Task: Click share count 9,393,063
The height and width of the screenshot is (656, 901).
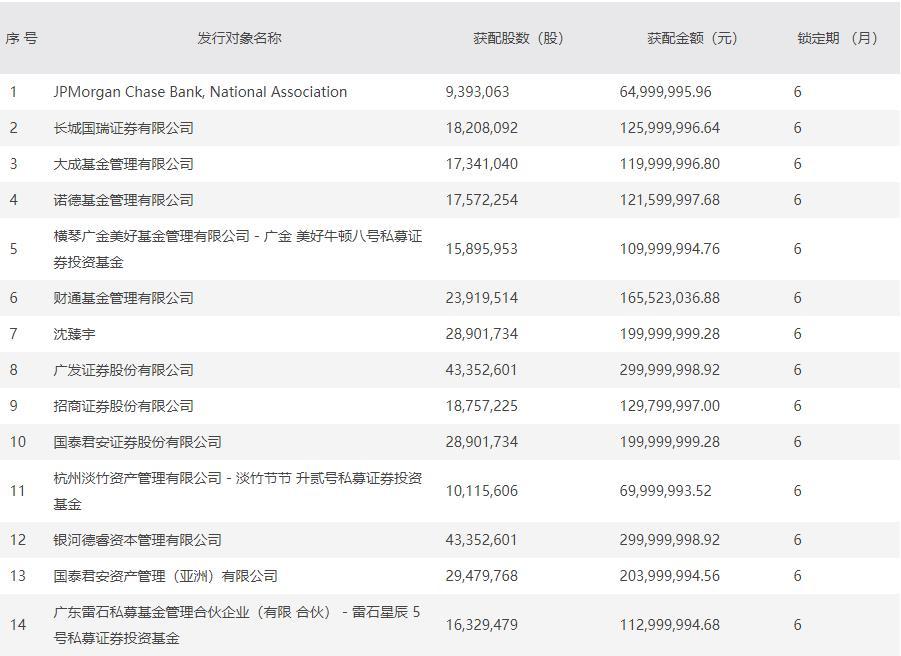Action: 478,92
